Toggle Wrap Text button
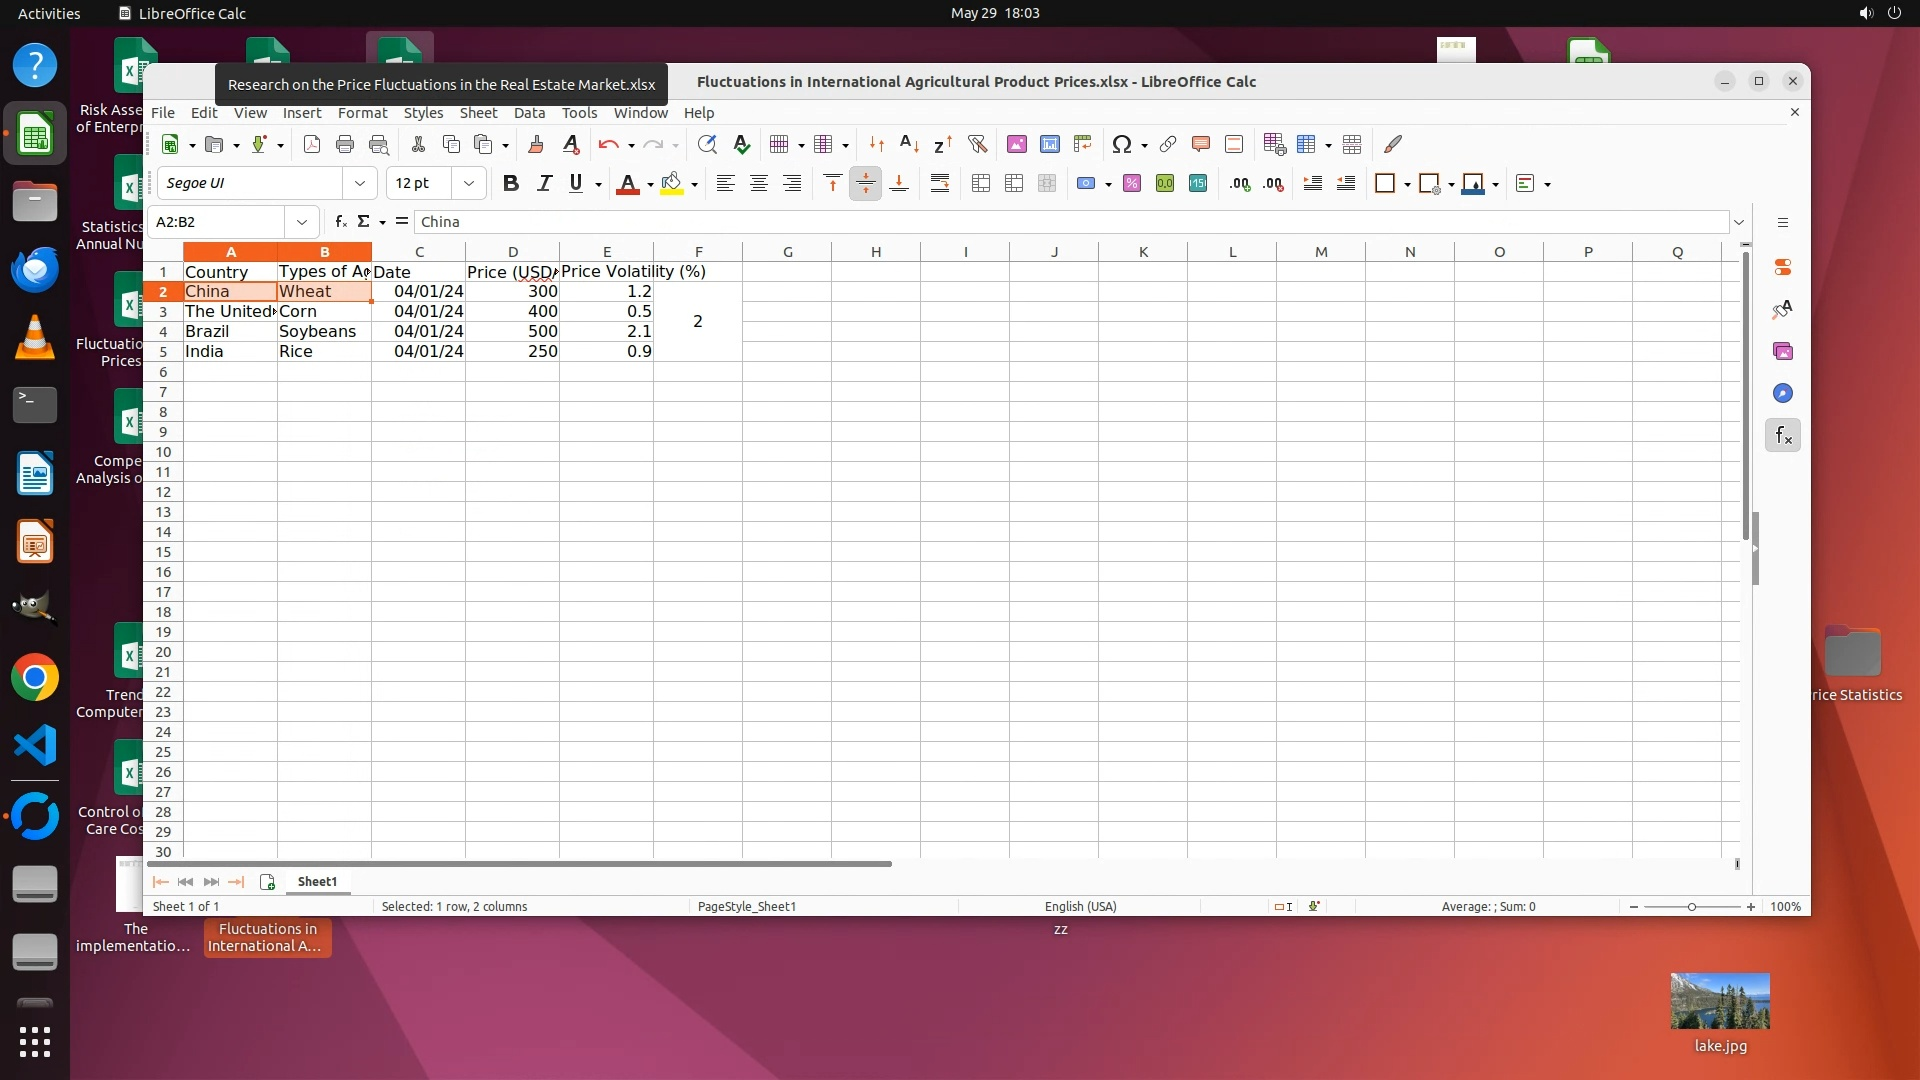The width and height of the screenshot is (1920, 1080). click(939, 183)
